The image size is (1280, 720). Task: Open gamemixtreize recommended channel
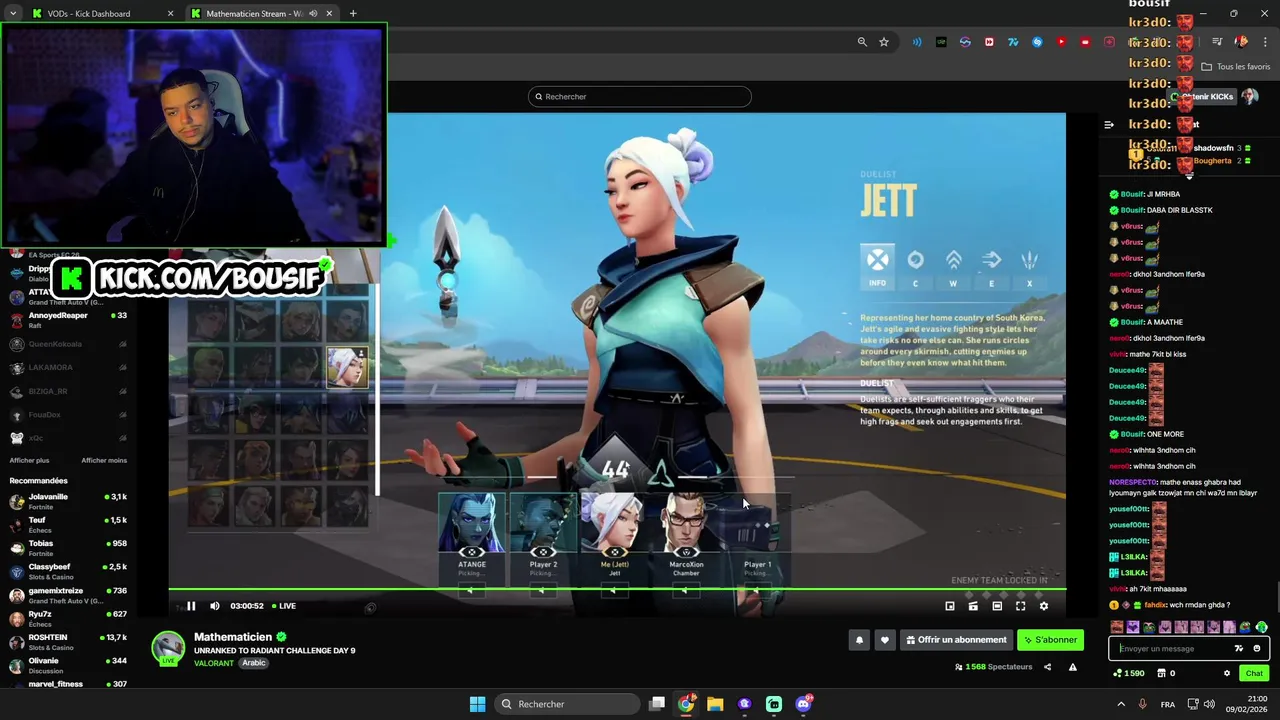[x=68, y=595]
